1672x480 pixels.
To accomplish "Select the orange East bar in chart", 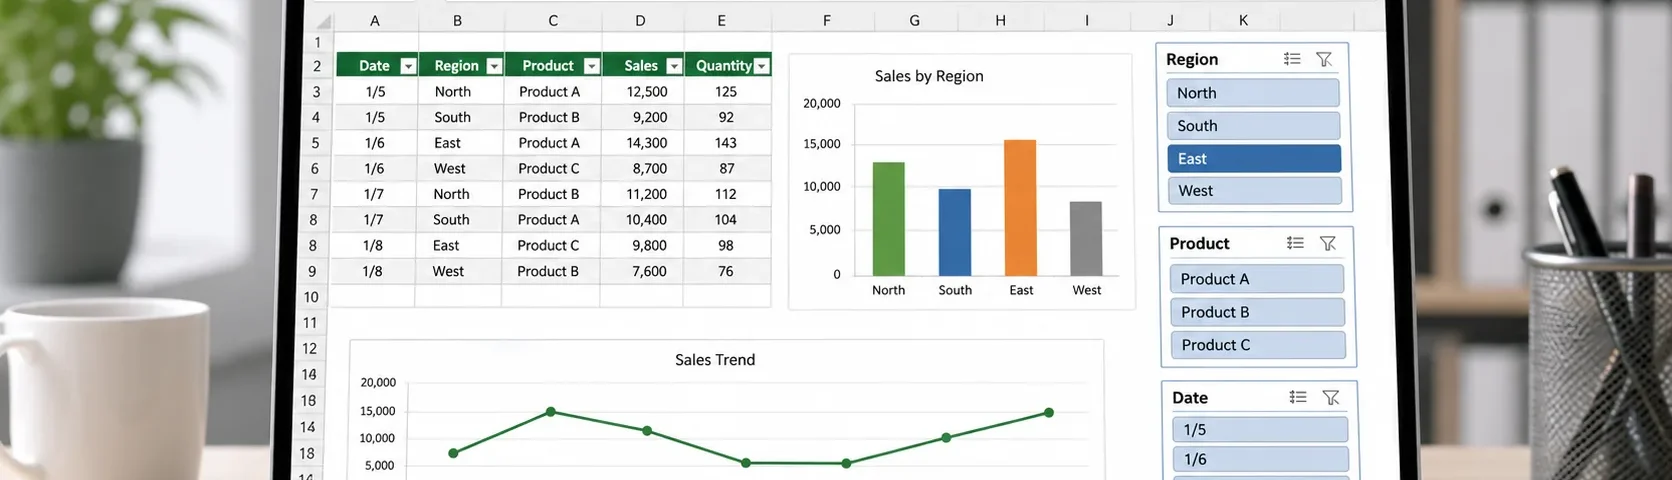I will click(x=1020, y=208).
